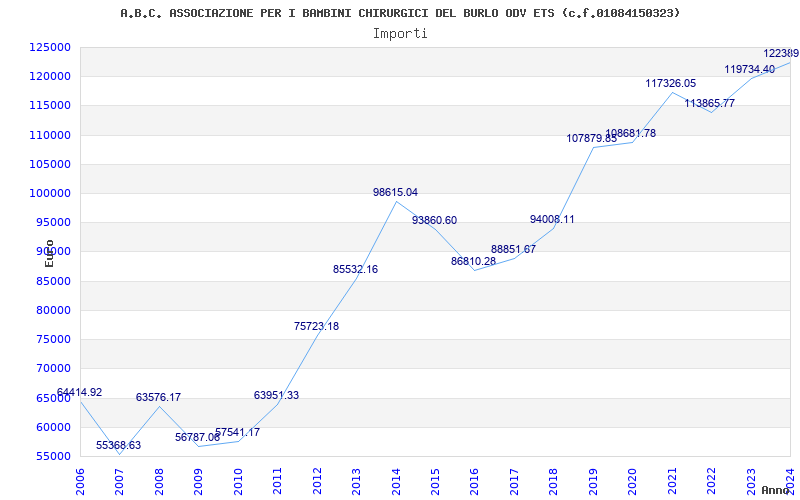The height and width of the screenshot is (500, 800).
Task: Click x-axis year 2012
Action: pyautogui.click(x=317, y=482)
